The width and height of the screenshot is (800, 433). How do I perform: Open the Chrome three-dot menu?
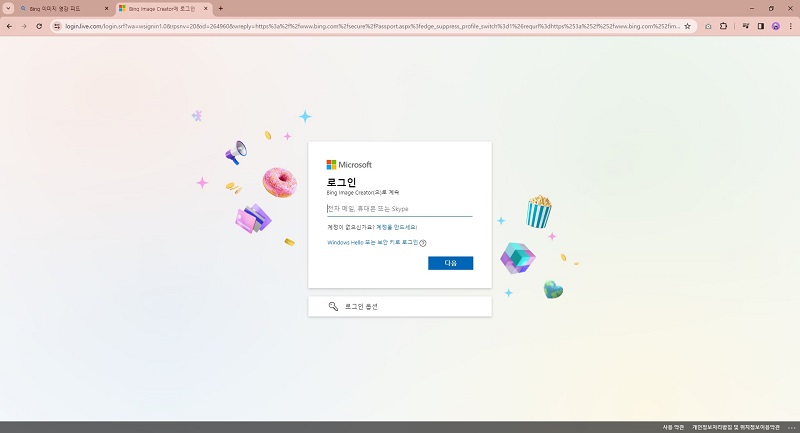791,26
